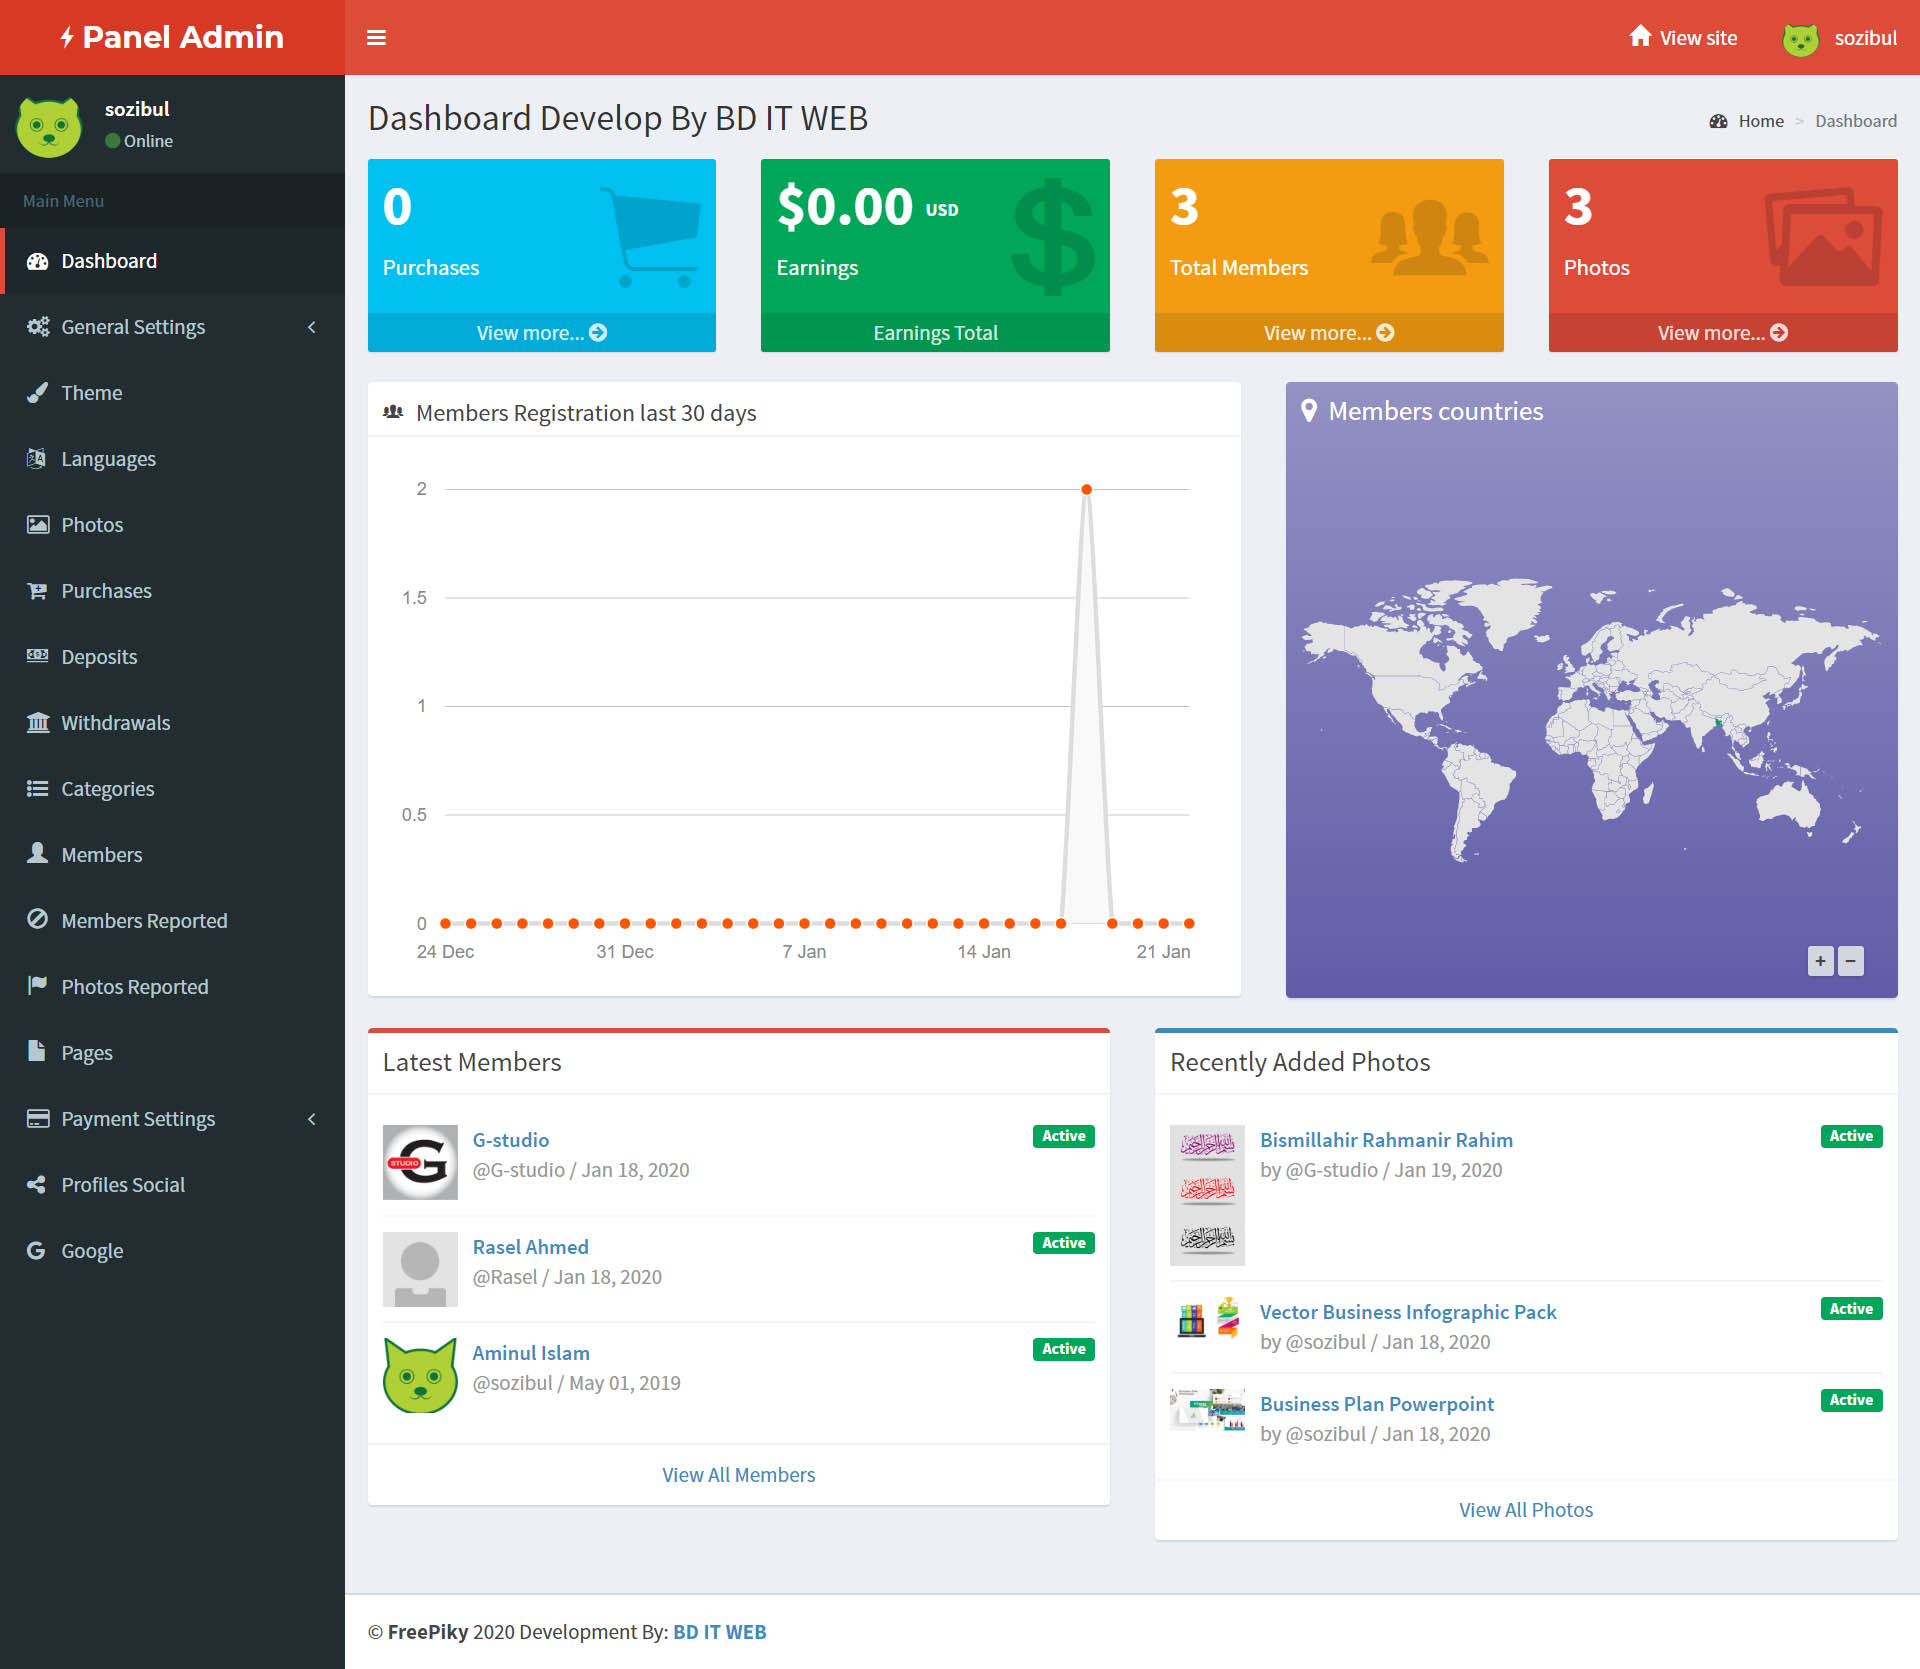
Task: Click the Withdrawals bank icon in sidebar
Action: 37,722
